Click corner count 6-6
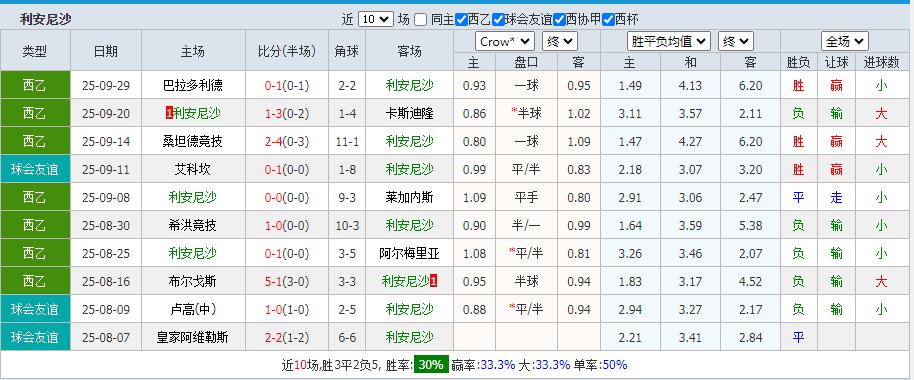 (x=347, y=337)
